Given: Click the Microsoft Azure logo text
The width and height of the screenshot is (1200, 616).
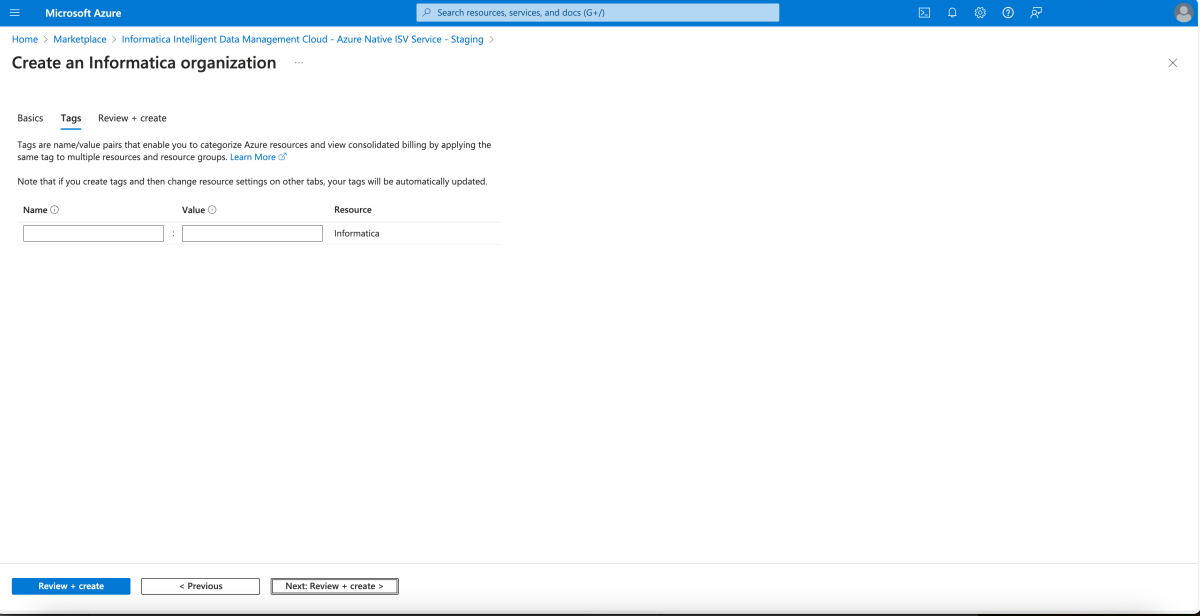Looking at the screenshot, I should 83,13.
